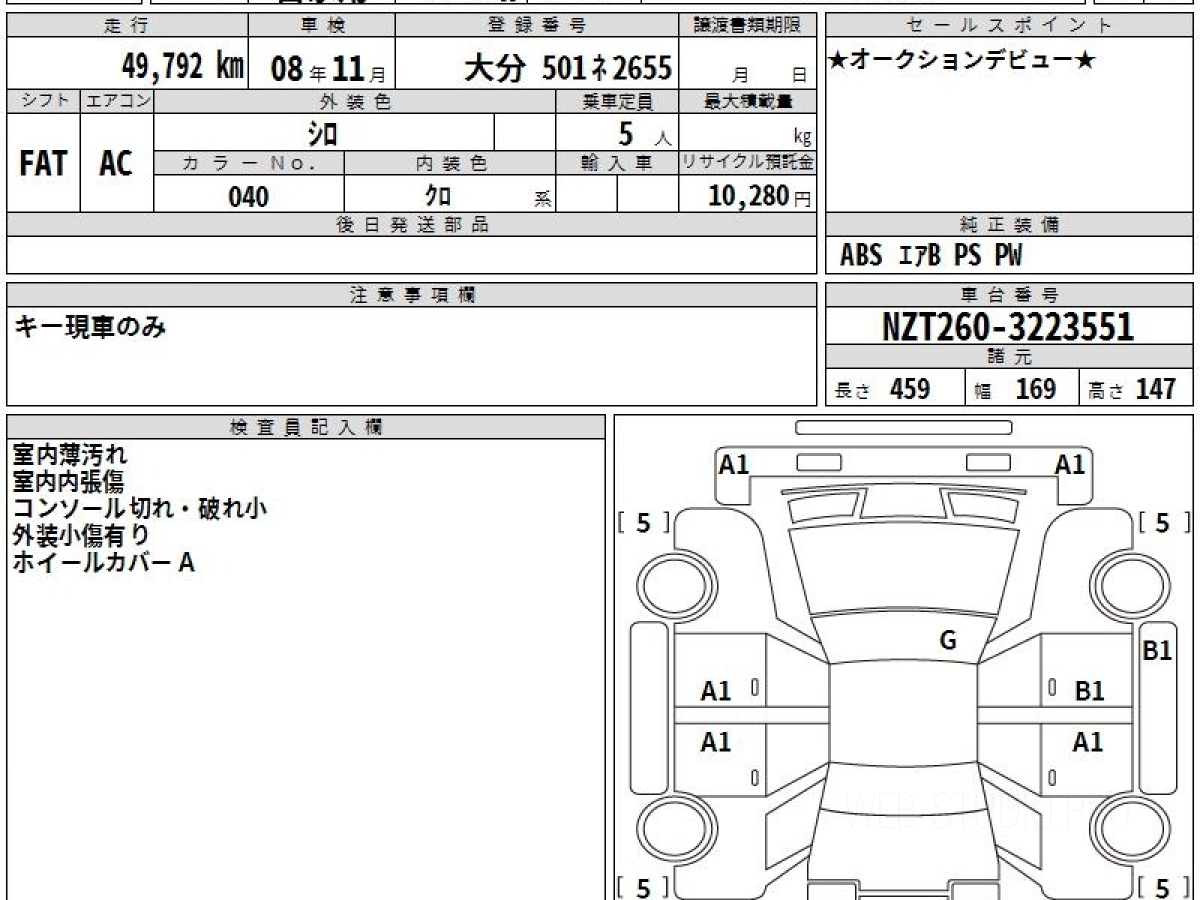Screen dimensions: 1200x900
Task: Select the FAT transmission value
Action: tap(43, 164)
